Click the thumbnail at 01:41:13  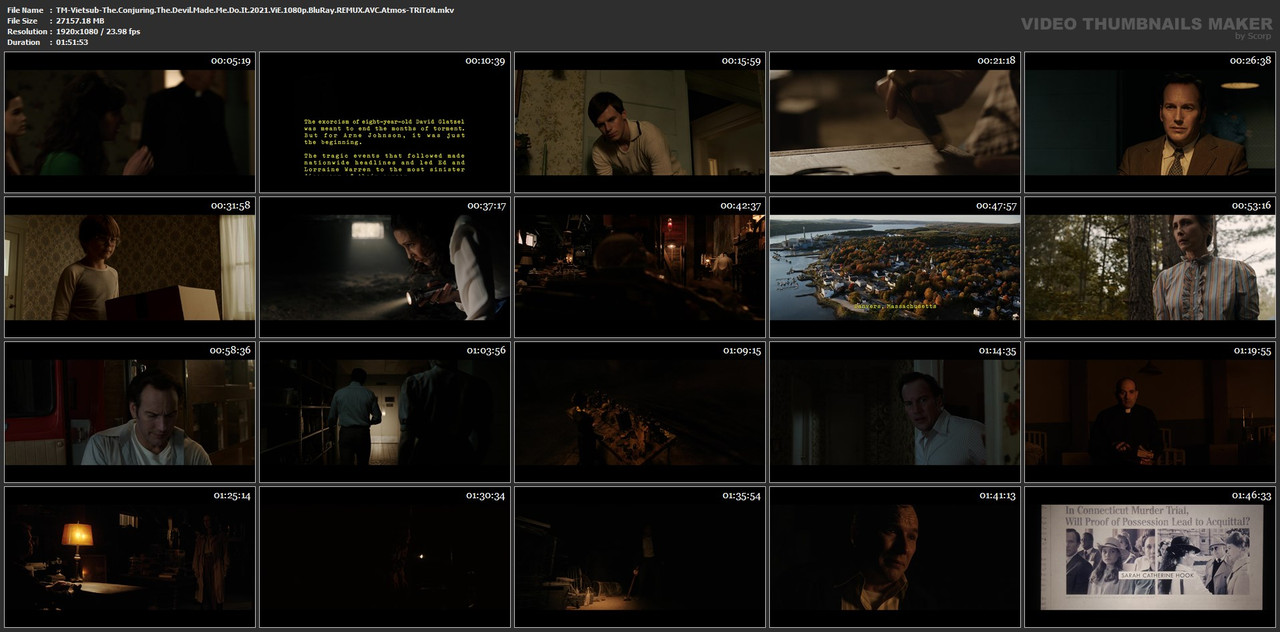[x=895, y=557]
